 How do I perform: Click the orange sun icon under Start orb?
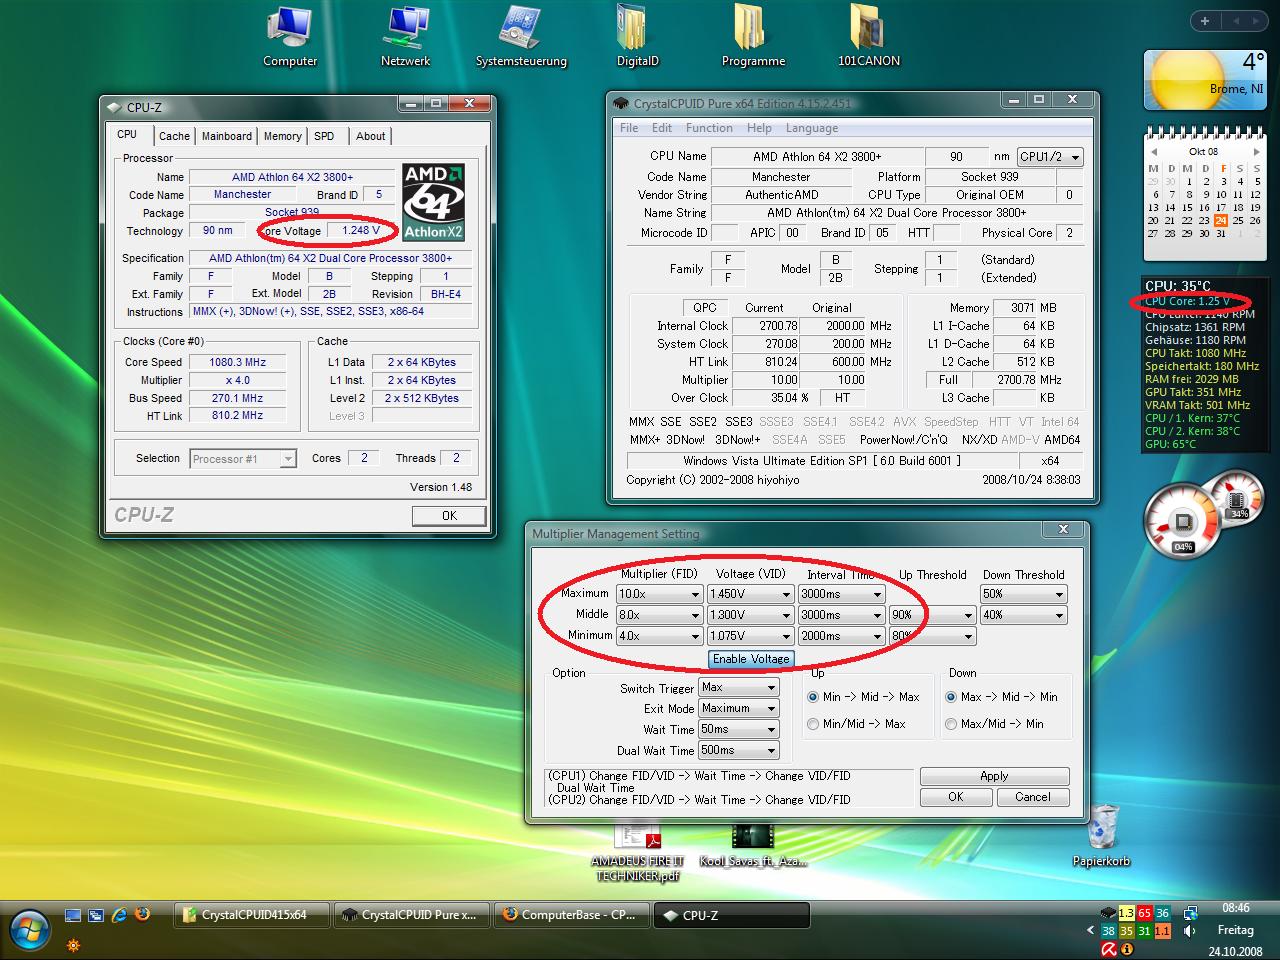(72, 944)
